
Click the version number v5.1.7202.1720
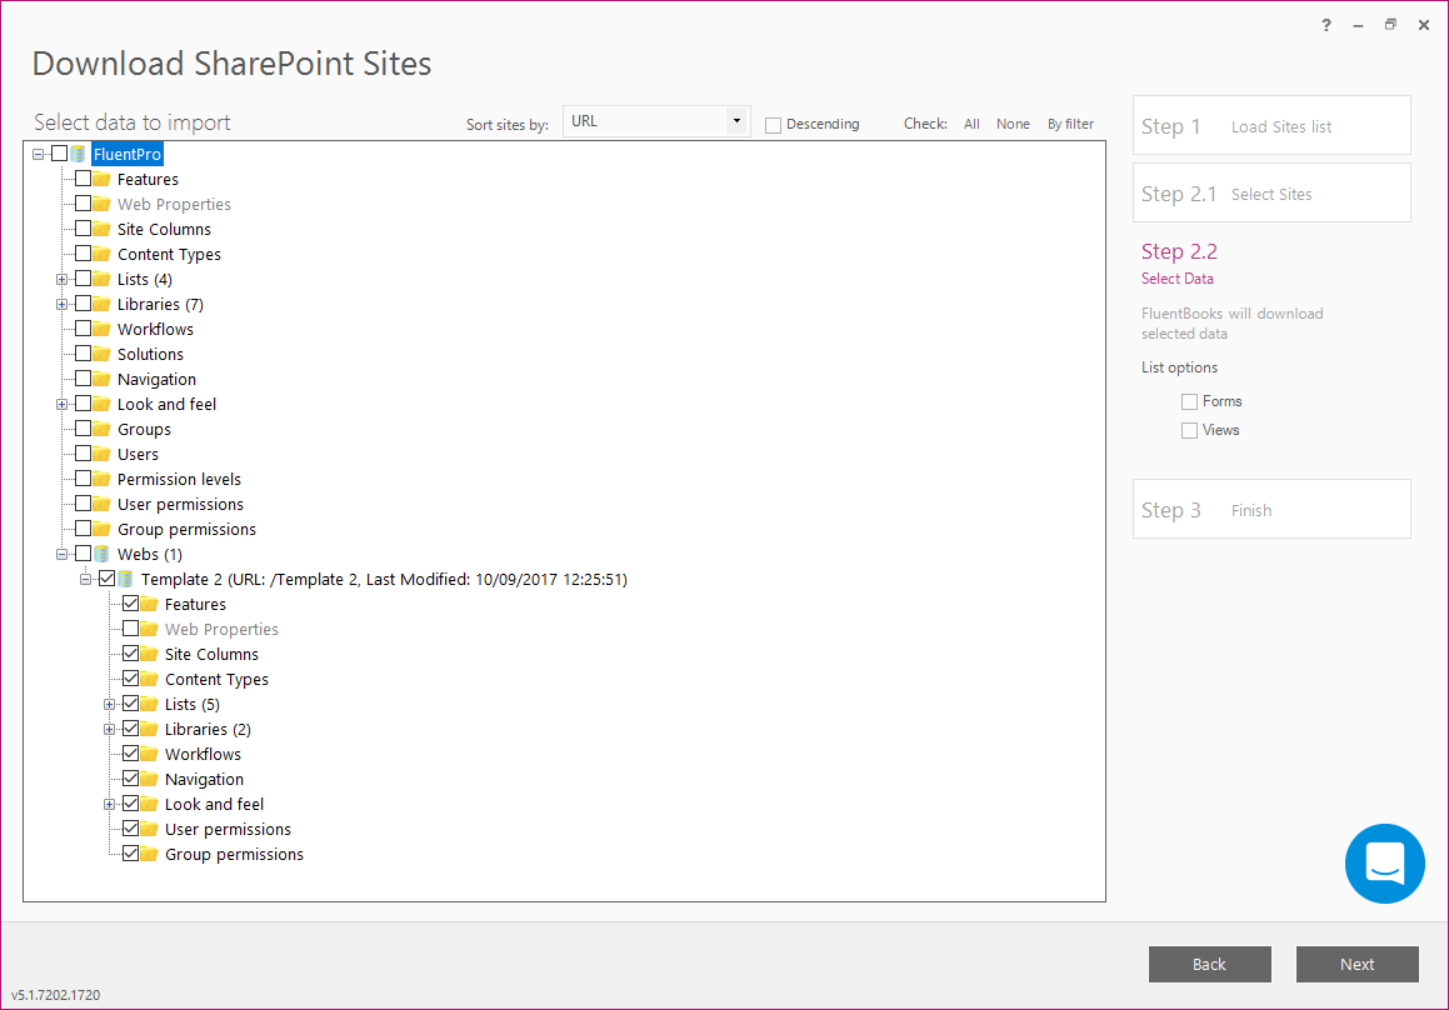(x=56, y=995)
